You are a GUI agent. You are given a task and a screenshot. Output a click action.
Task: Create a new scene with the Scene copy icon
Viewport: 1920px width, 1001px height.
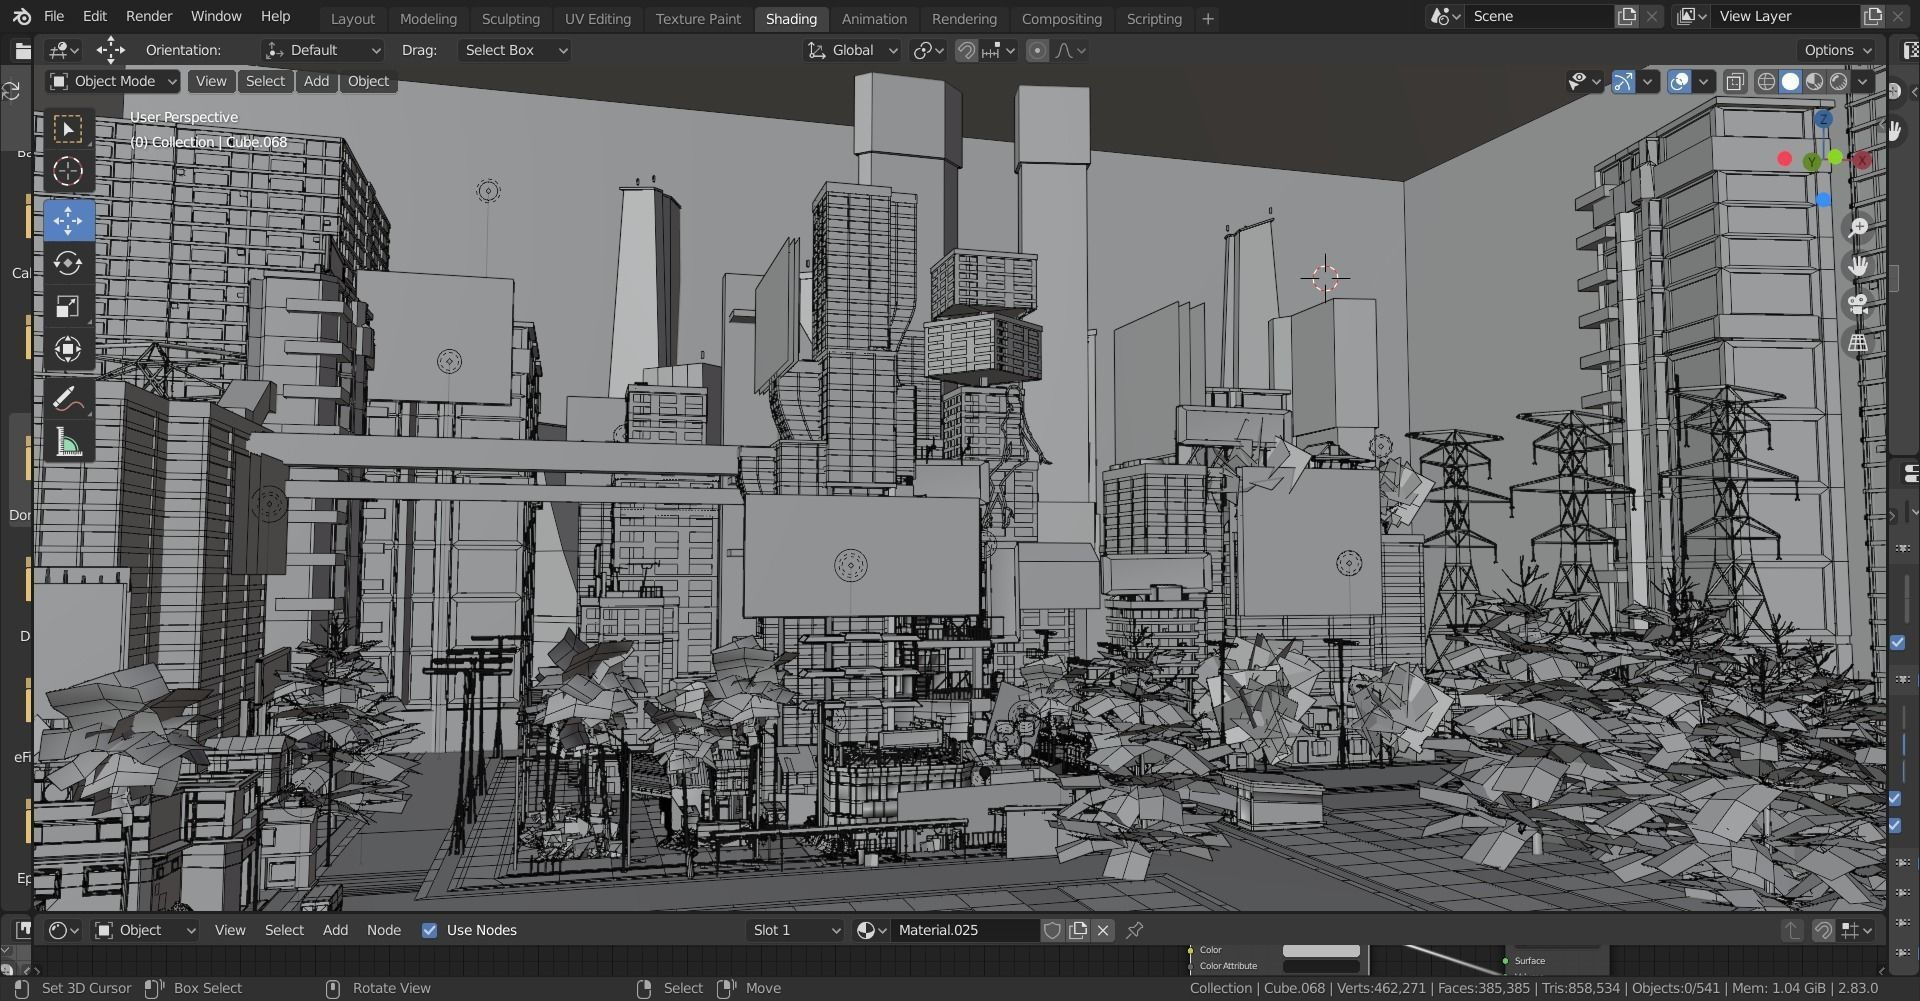(1627, 17)
